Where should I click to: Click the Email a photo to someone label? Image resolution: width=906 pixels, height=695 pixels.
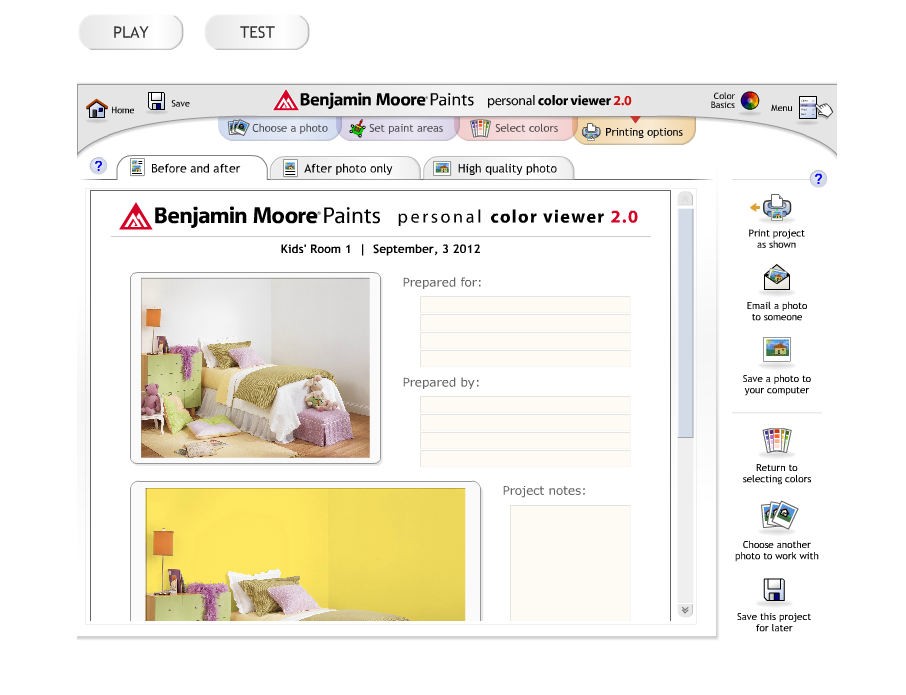[777, 311]
